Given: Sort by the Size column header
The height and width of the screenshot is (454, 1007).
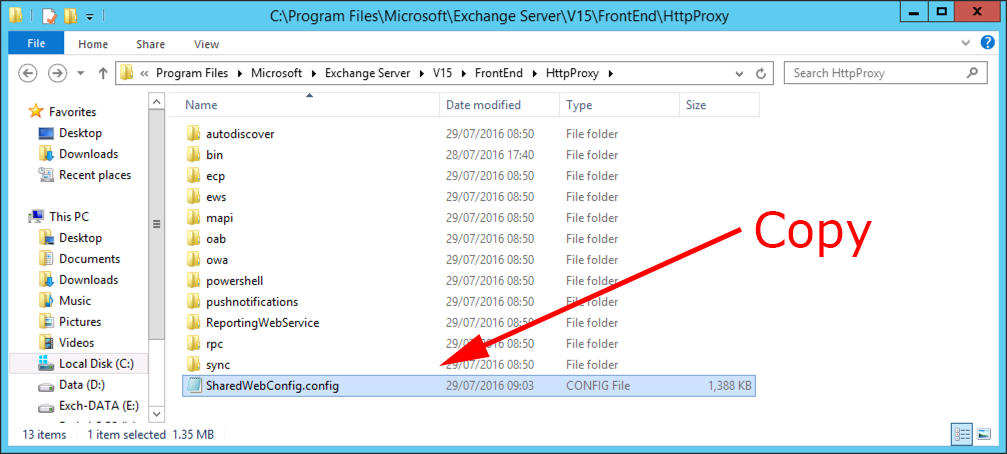Looking at the screenshot, I should (719, 105).
